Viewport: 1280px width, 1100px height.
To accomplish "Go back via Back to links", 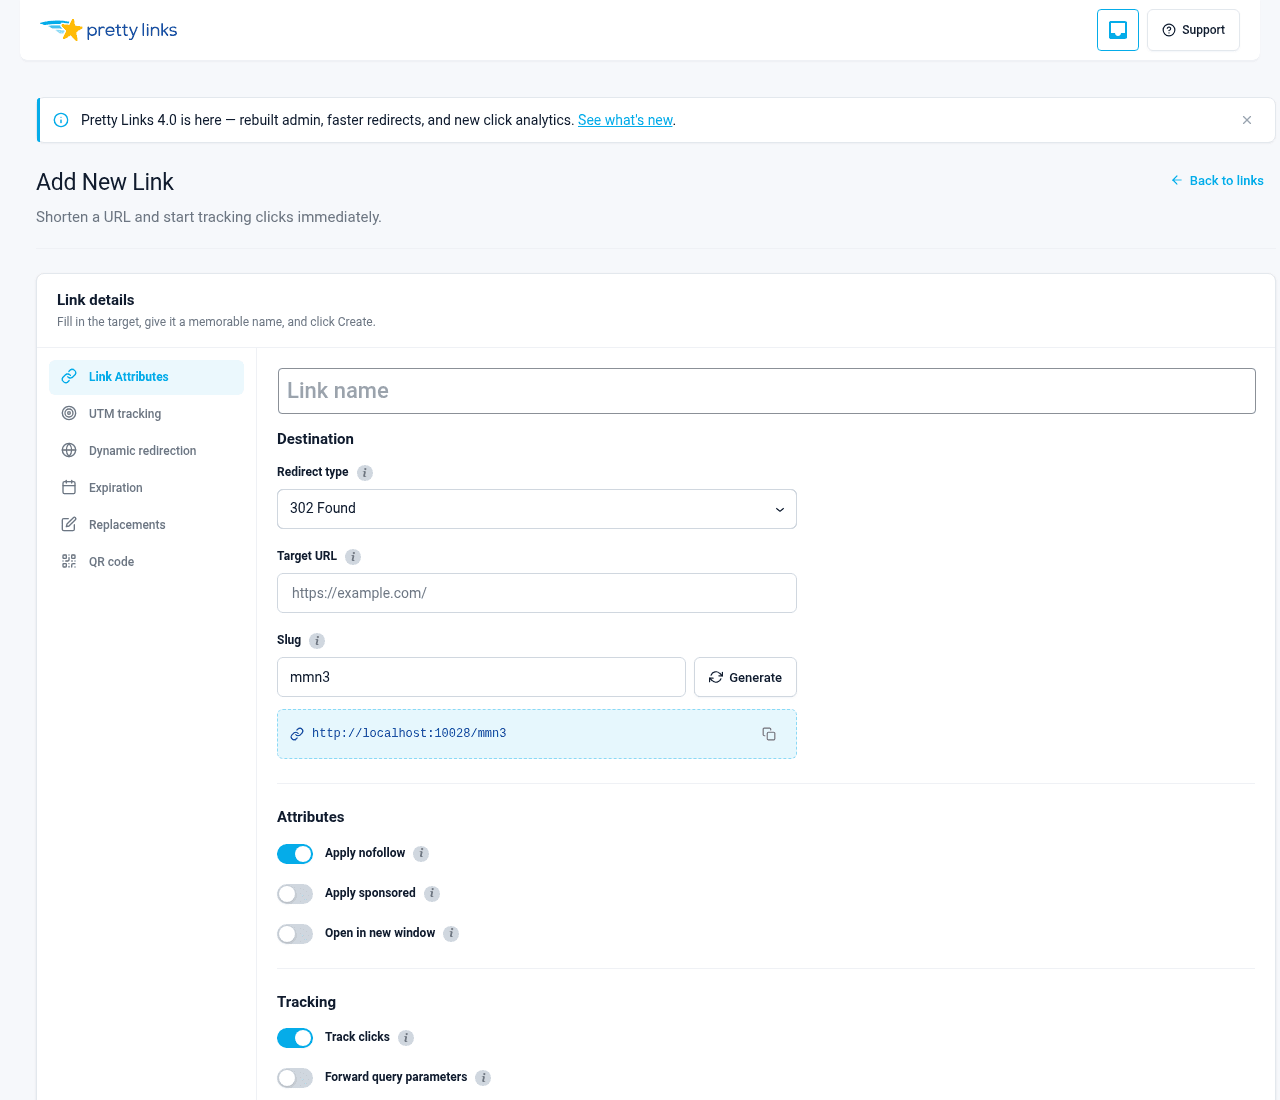I will click(1217, 181).
